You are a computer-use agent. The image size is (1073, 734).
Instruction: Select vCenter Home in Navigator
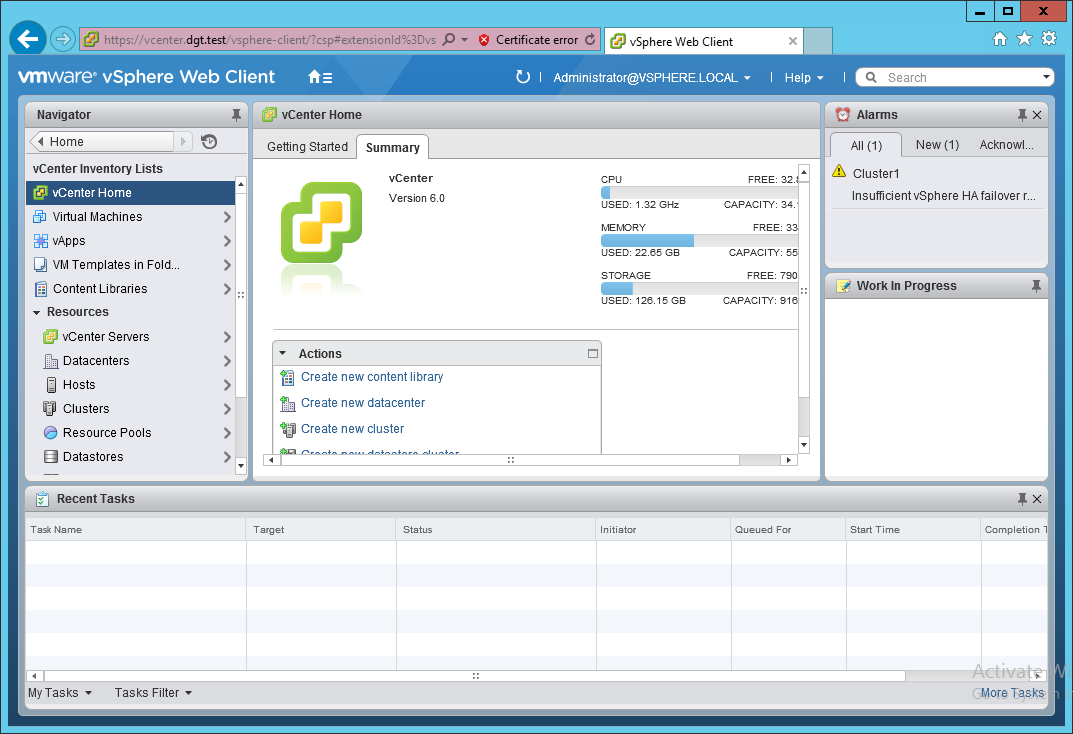pyautogui.click(x=130, y=193)
